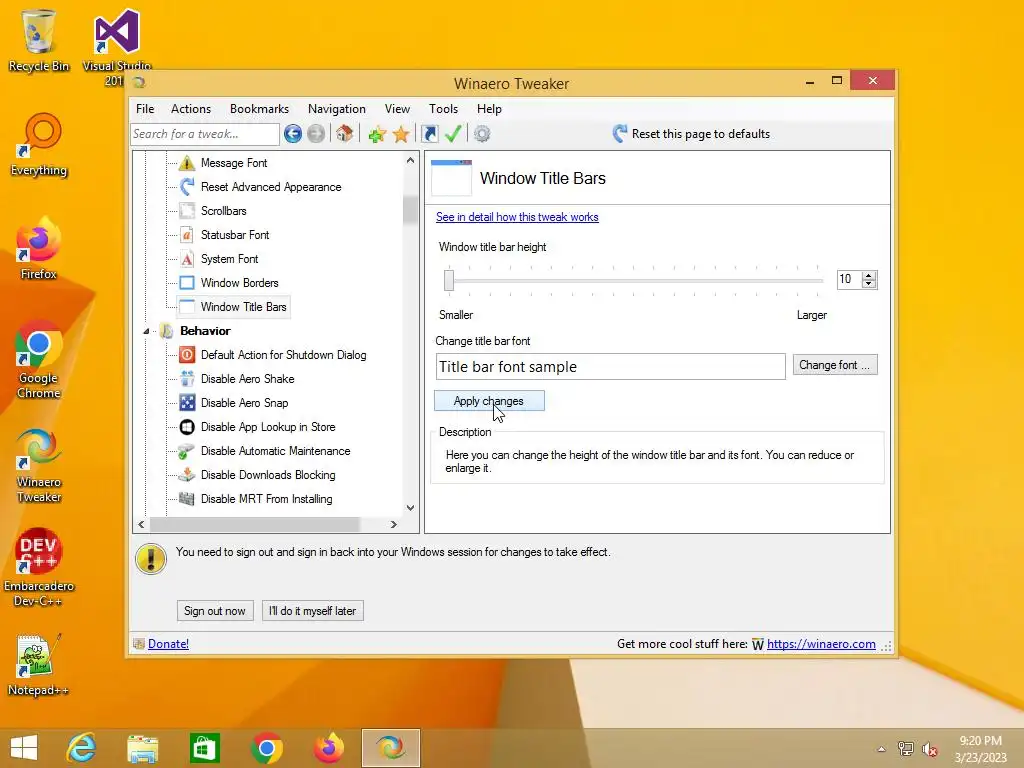Click the Search for a tweak field
Image resolution: width=1024 pixels, height=768 pixels.
tap(205, 134)
